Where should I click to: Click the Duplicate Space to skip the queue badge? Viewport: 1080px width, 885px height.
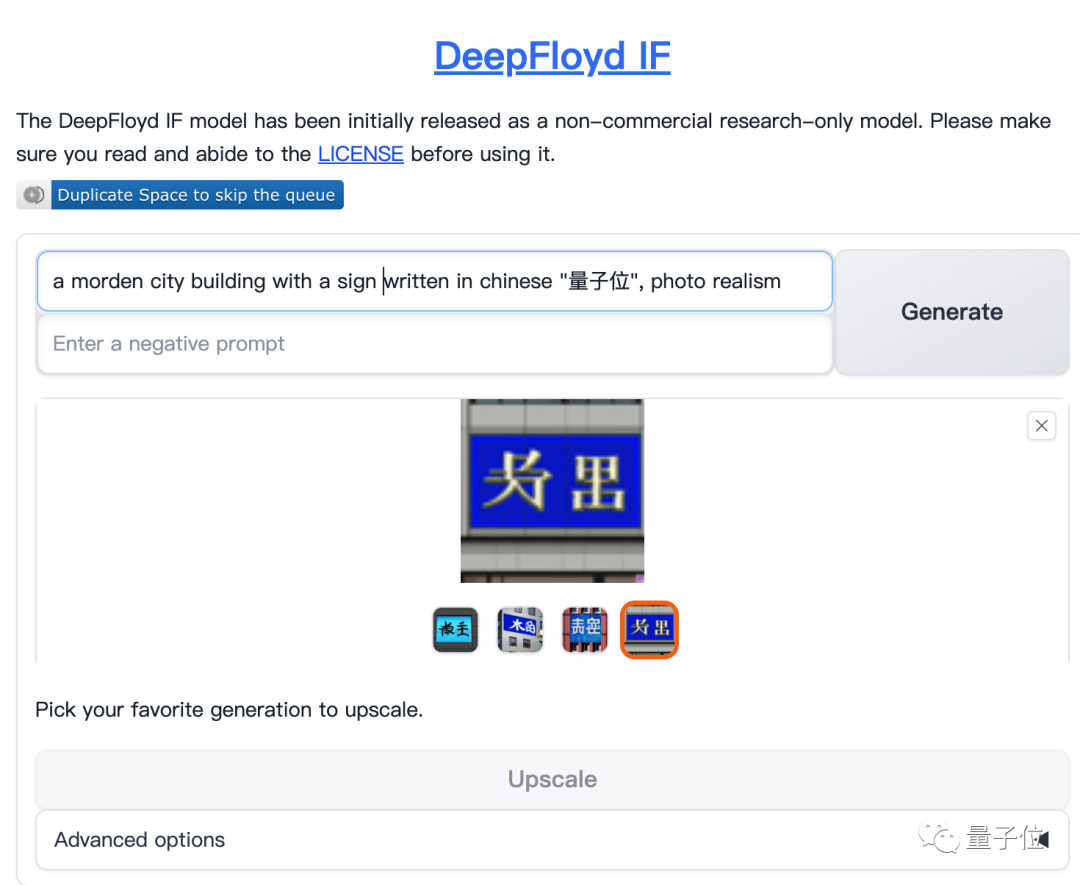(196, 194)
